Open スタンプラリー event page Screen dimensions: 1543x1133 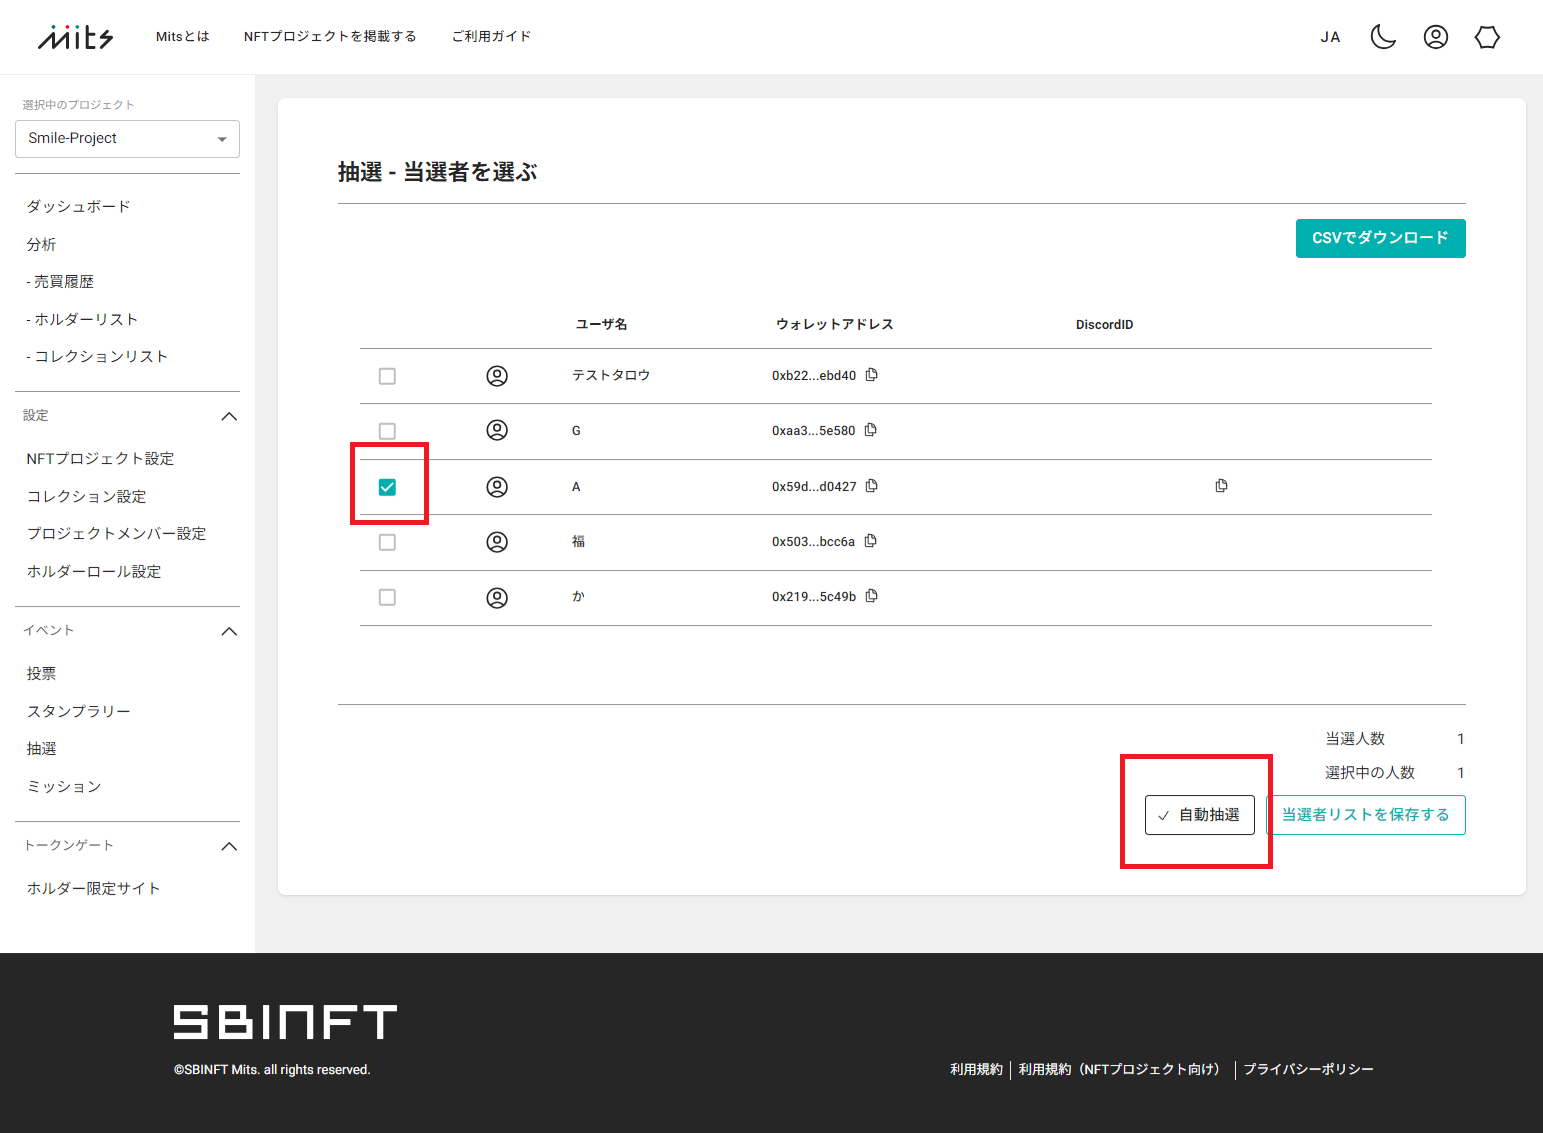pos(78,711)
